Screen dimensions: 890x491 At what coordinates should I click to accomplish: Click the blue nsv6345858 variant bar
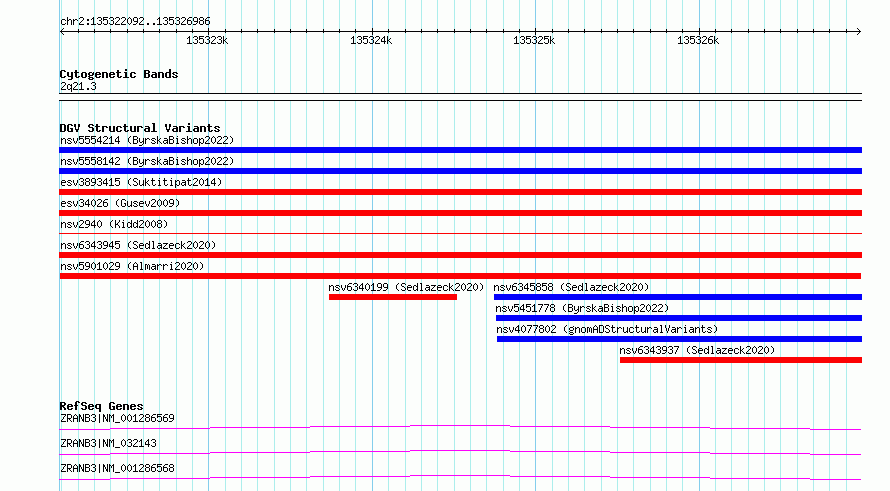click(x=678, y=297)
